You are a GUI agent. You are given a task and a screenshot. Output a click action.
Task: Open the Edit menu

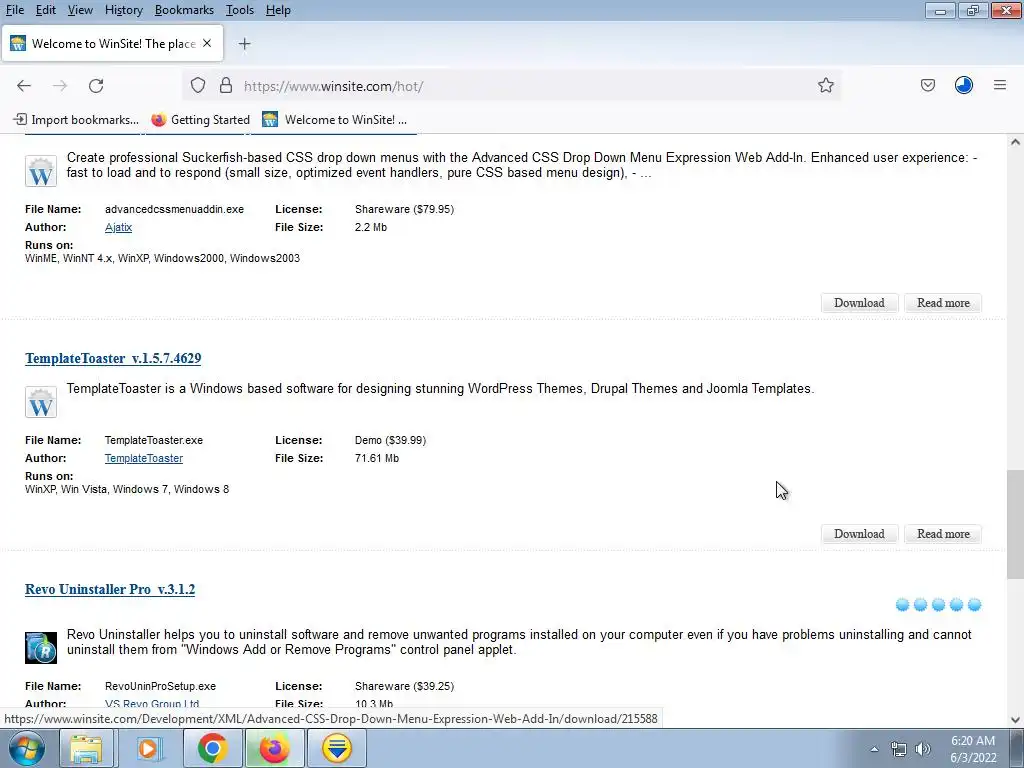pos(45,10)
